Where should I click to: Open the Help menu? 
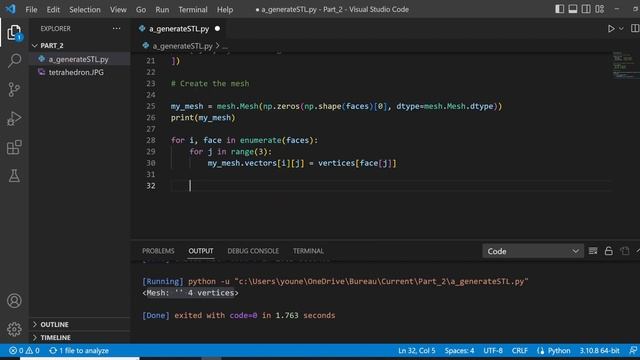tap(225, 9)
